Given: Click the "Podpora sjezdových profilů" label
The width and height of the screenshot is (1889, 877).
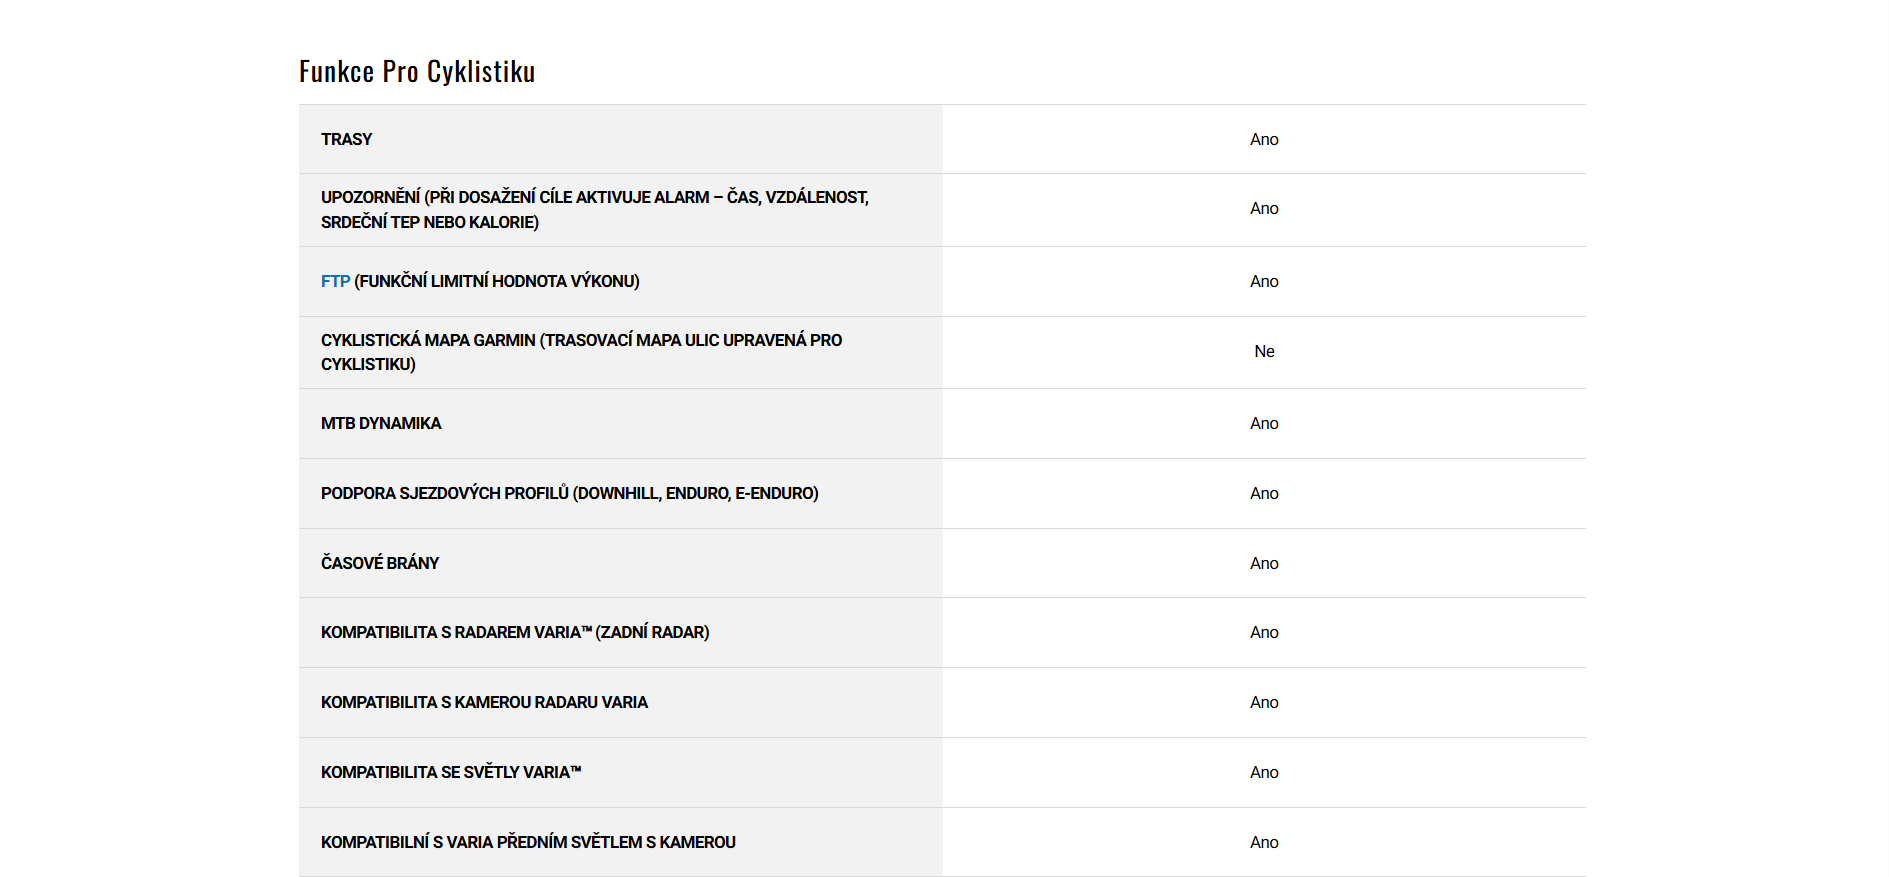Looking at the screenshot, I should pyautogui.click(x=569, y=494).
